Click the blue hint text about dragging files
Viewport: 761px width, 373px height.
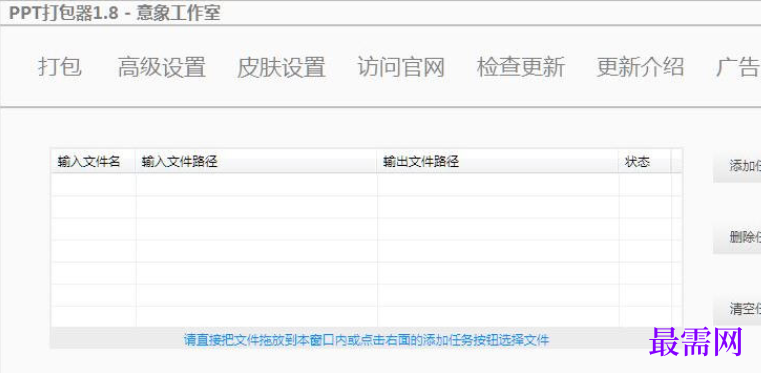(366, 340)
